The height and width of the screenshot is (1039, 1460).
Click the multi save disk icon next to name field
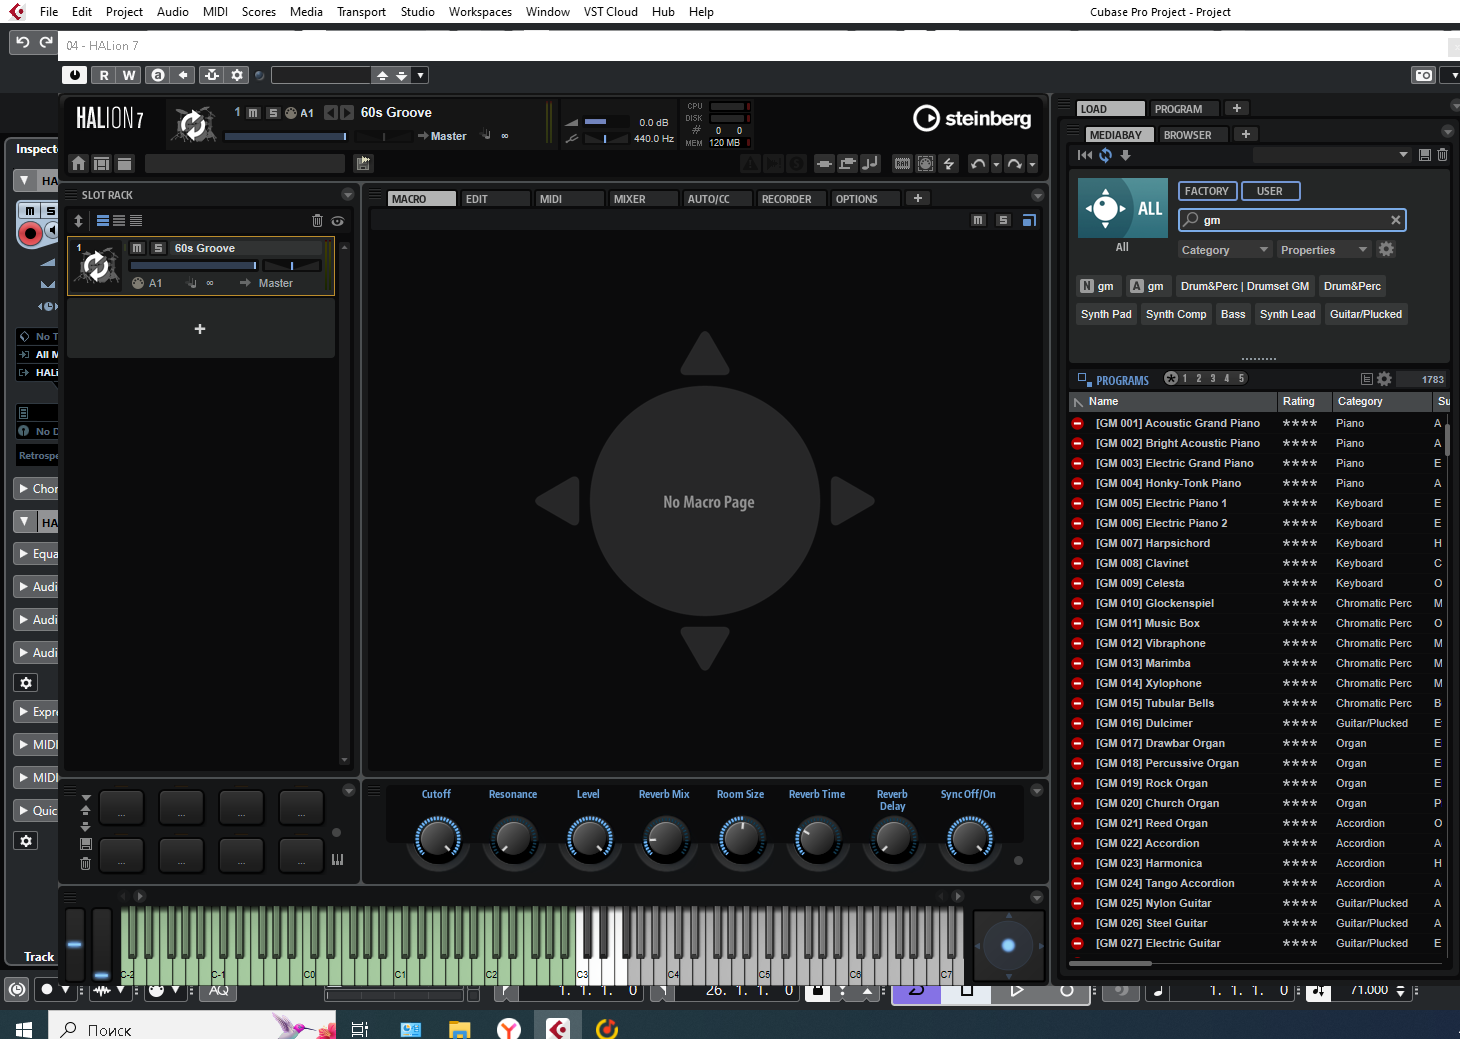click(x=363, y=163)
